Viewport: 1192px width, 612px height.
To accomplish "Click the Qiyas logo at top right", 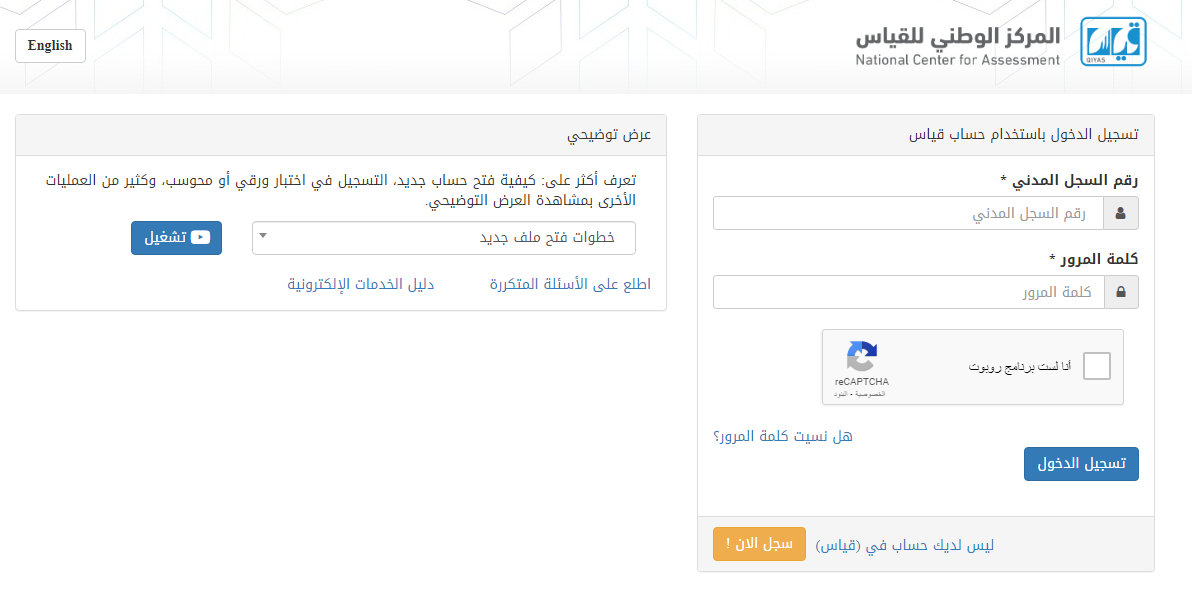I will tap(1113, 40).
